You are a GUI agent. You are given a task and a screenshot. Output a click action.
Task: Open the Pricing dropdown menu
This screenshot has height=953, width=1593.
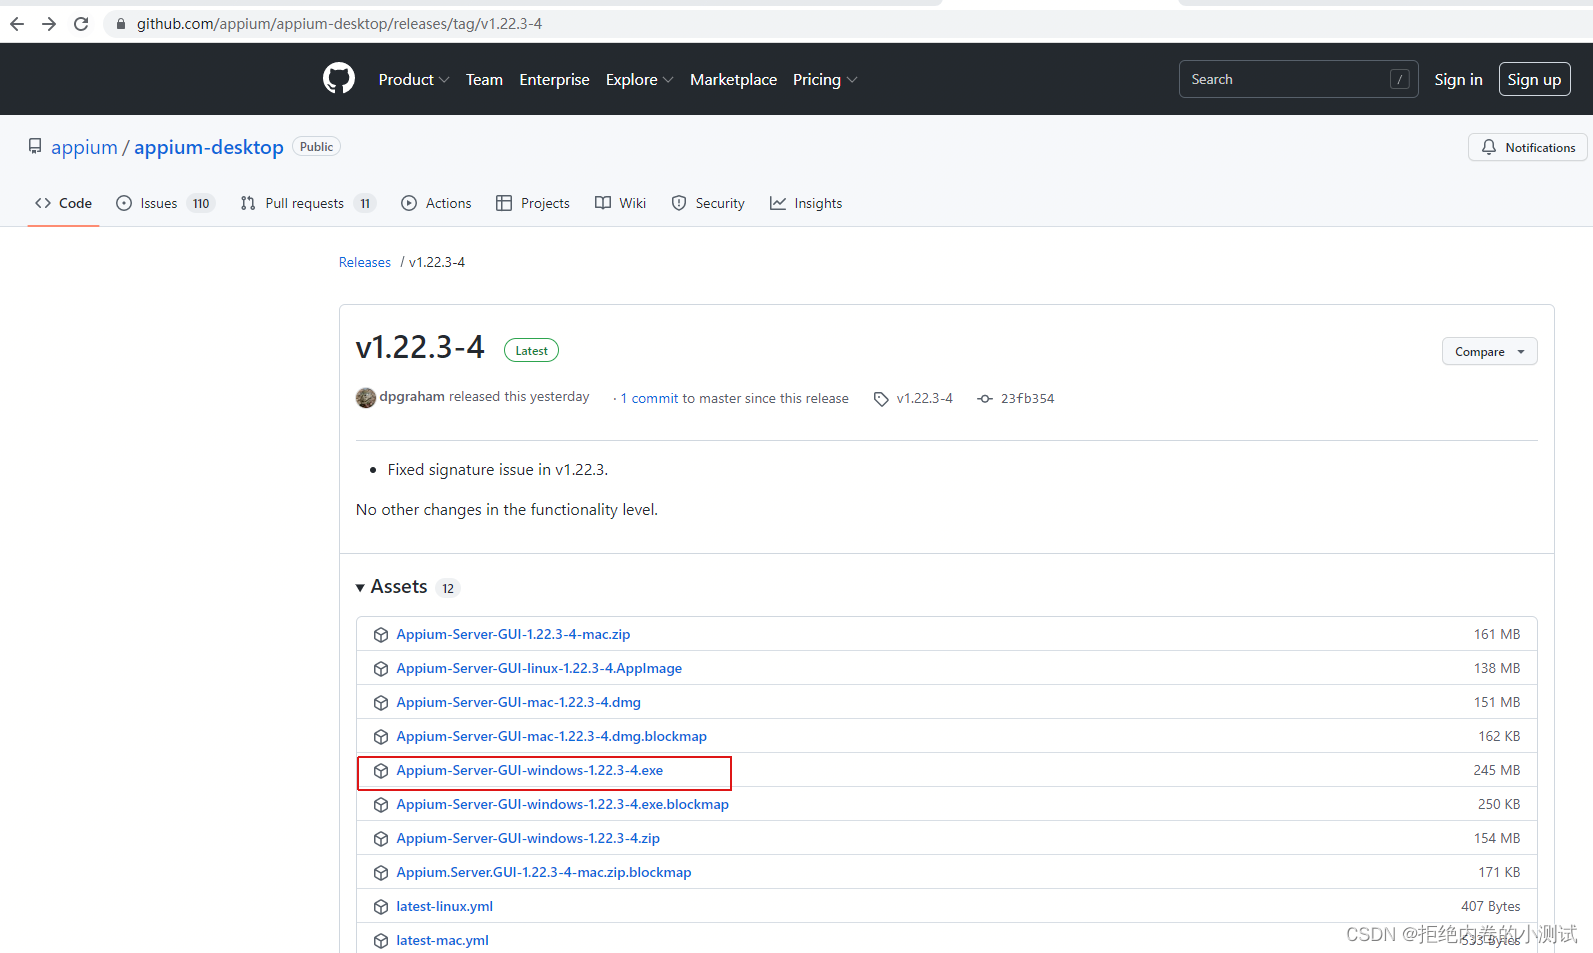coord(825,79)
